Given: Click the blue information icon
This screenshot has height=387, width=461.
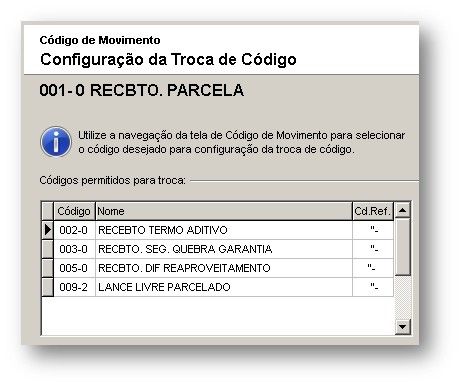Looking at the screenshot, I should click(x=56, y=142).
